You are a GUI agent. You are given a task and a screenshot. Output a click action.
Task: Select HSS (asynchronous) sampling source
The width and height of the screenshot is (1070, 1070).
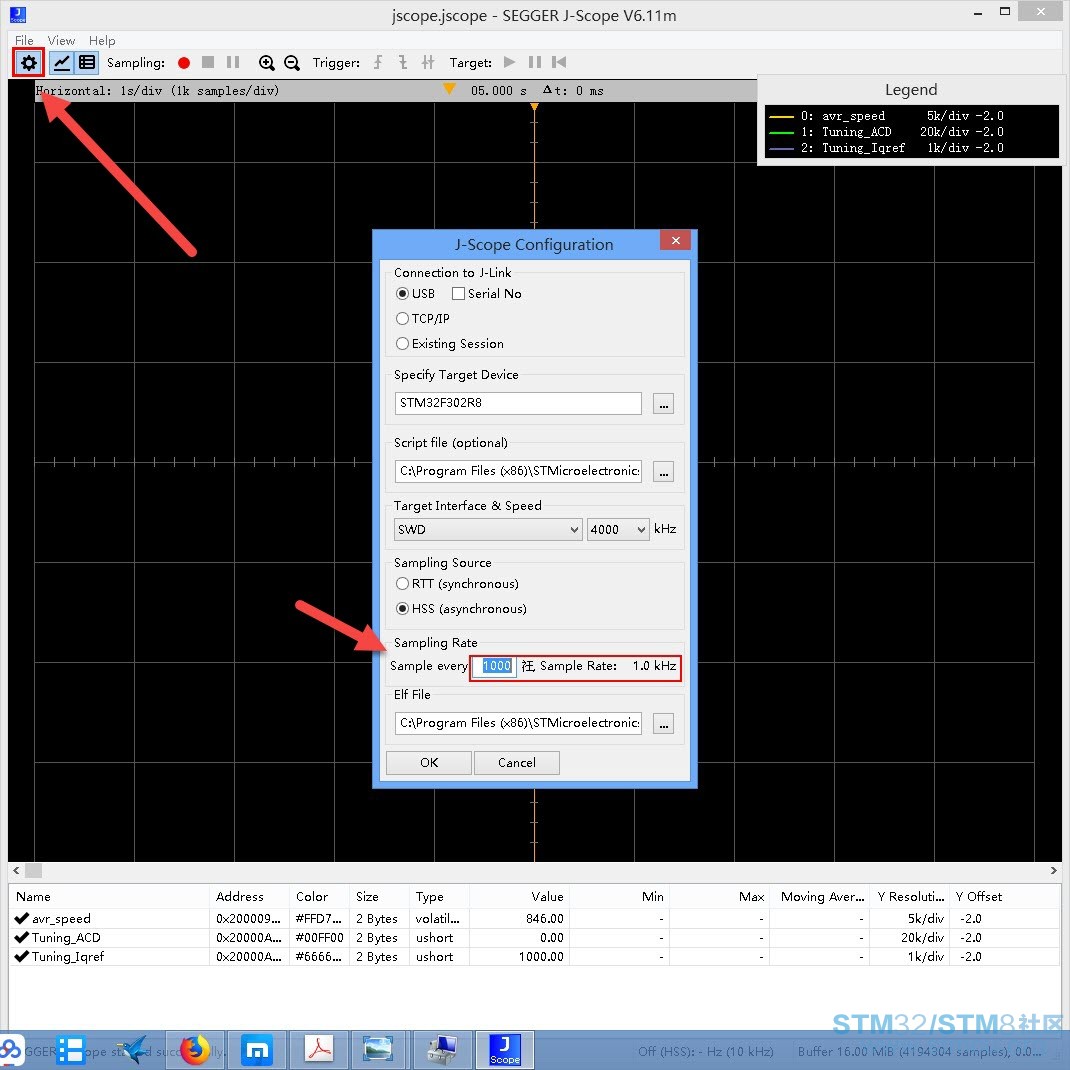403,609
